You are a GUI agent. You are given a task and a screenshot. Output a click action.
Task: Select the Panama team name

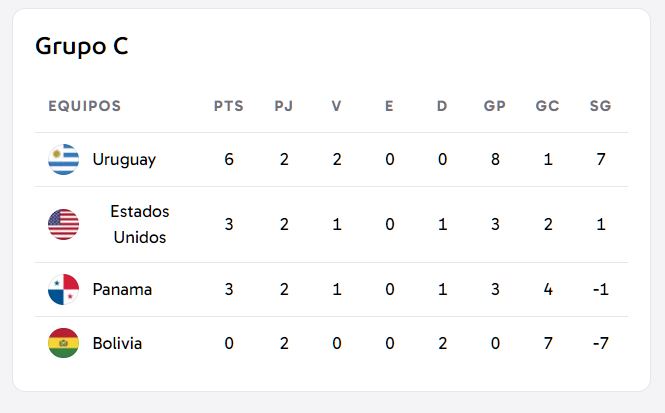tap(122, 289)
